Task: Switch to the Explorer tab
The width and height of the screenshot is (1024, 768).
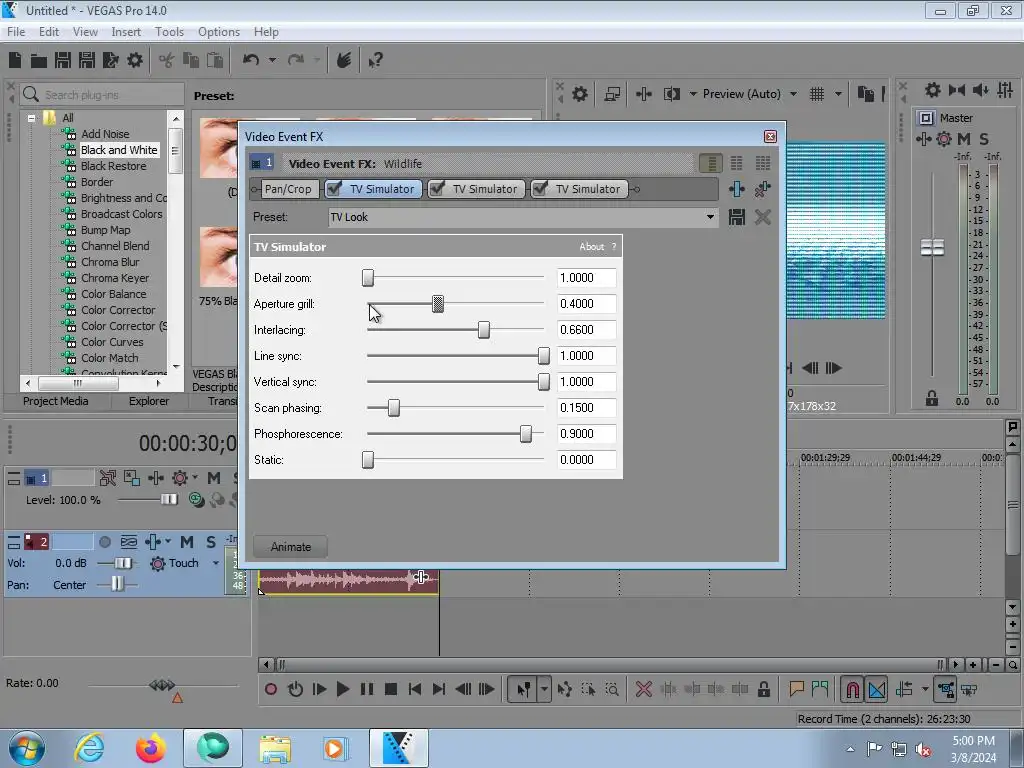Action: coord(149,401)
